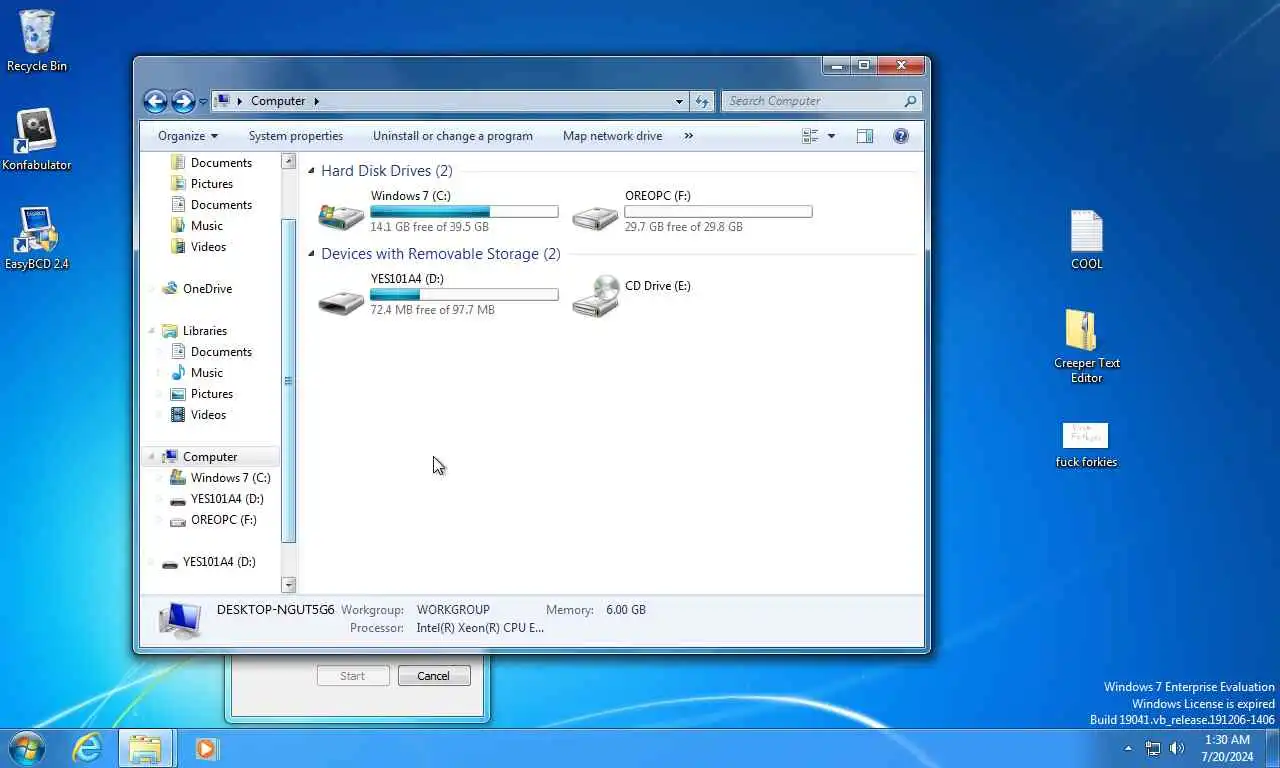Show hidden tray icons arrow
Viewport: 1280px width, 768px height.
[x=1128, y=748]
